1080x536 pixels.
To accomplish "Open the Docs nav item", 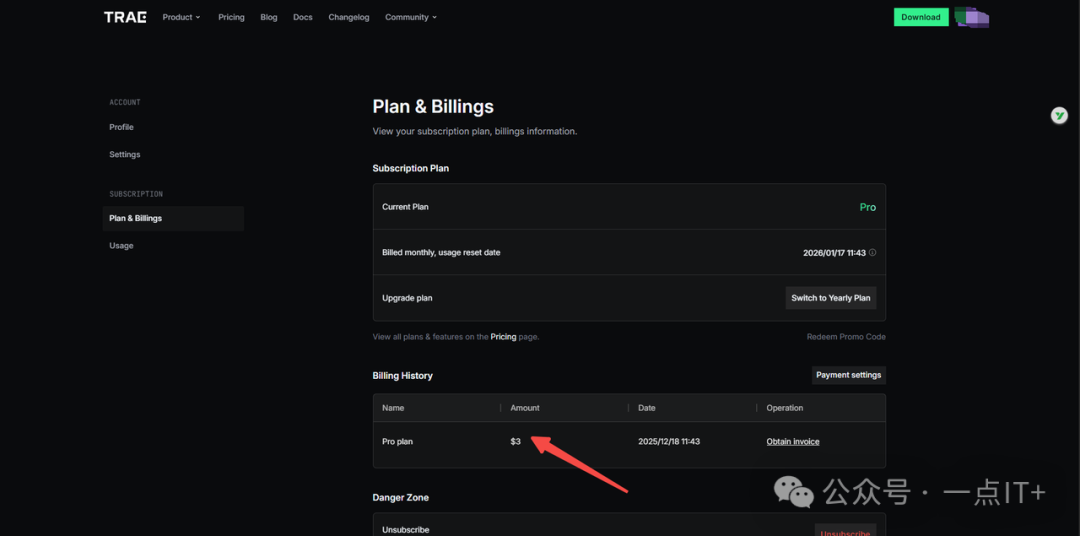I will point(302,17).
